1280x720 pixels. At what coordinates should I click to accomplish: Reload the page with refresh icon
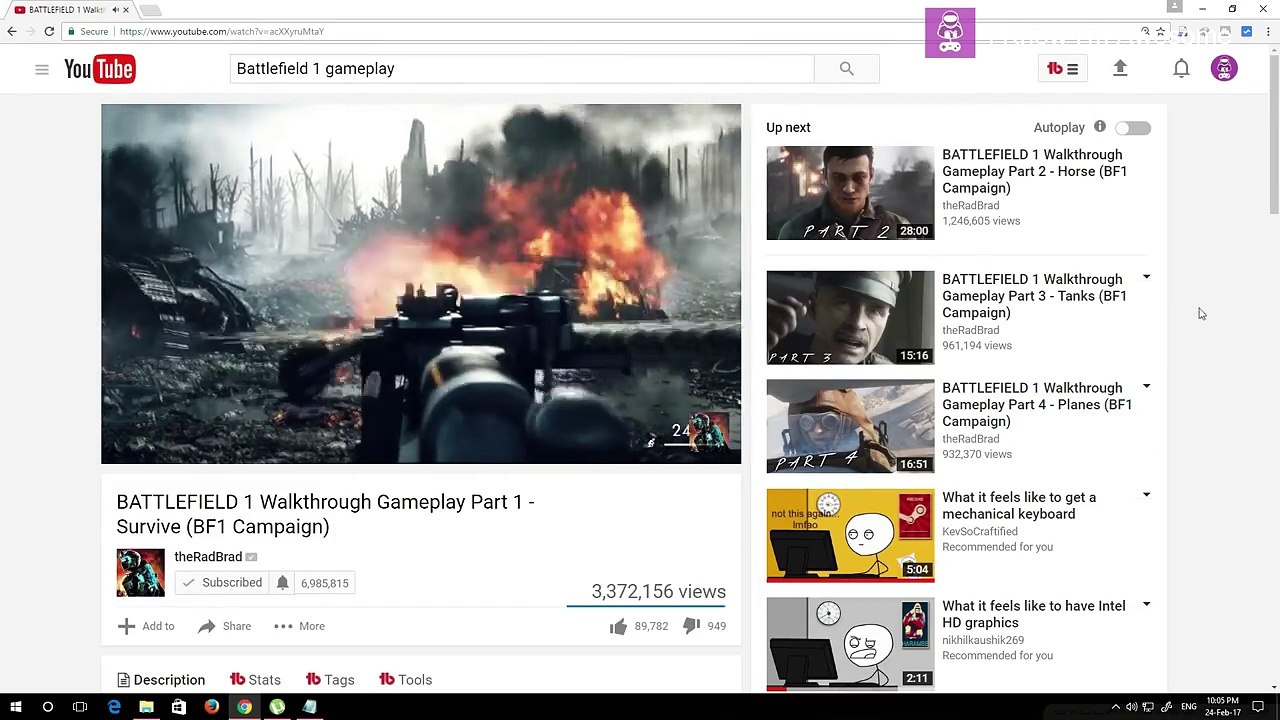click(x=49, y=31)
